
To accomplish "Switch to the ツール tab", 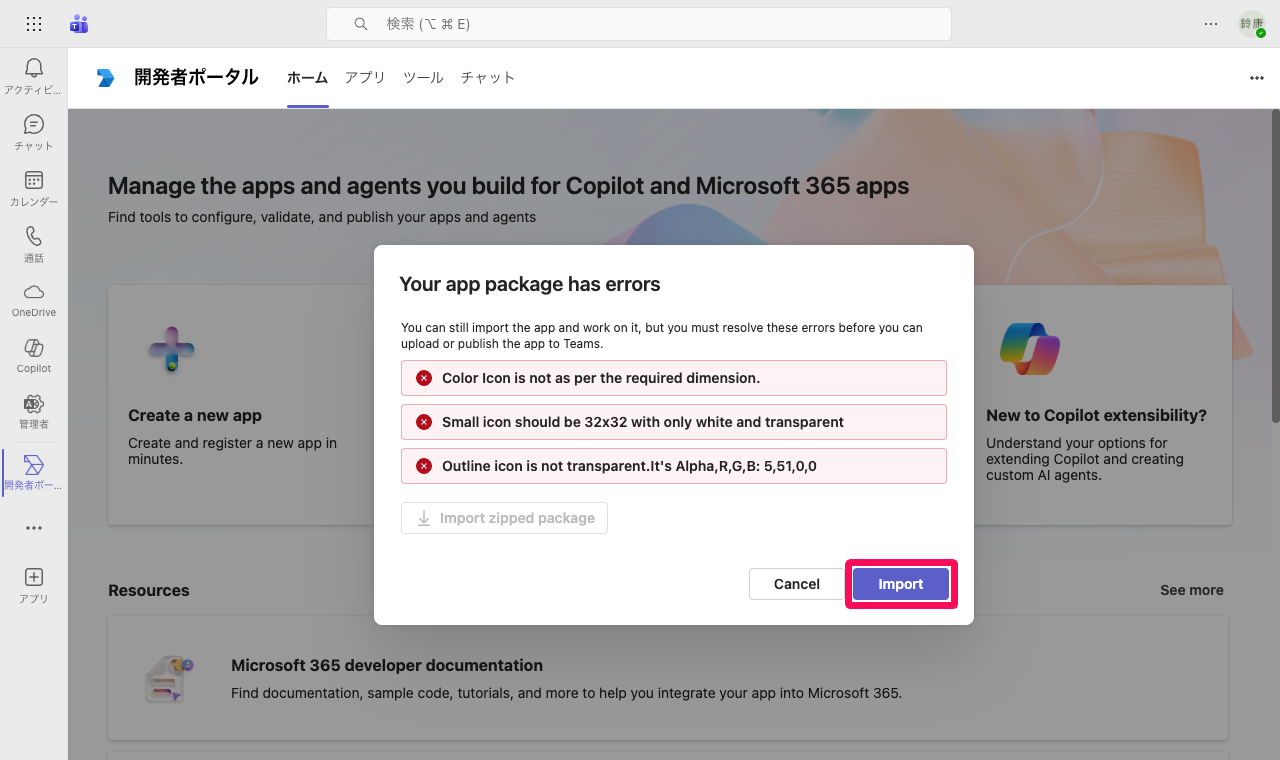I will point(423,78).
